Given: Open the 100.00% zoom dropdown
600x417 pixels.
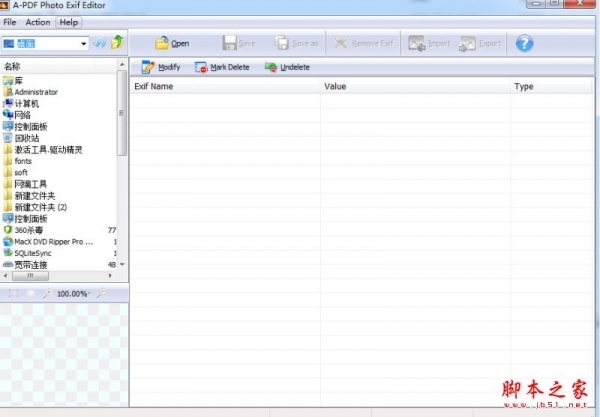Looking at the screenshot, I should pyautogui.click(x=73, y=294).
